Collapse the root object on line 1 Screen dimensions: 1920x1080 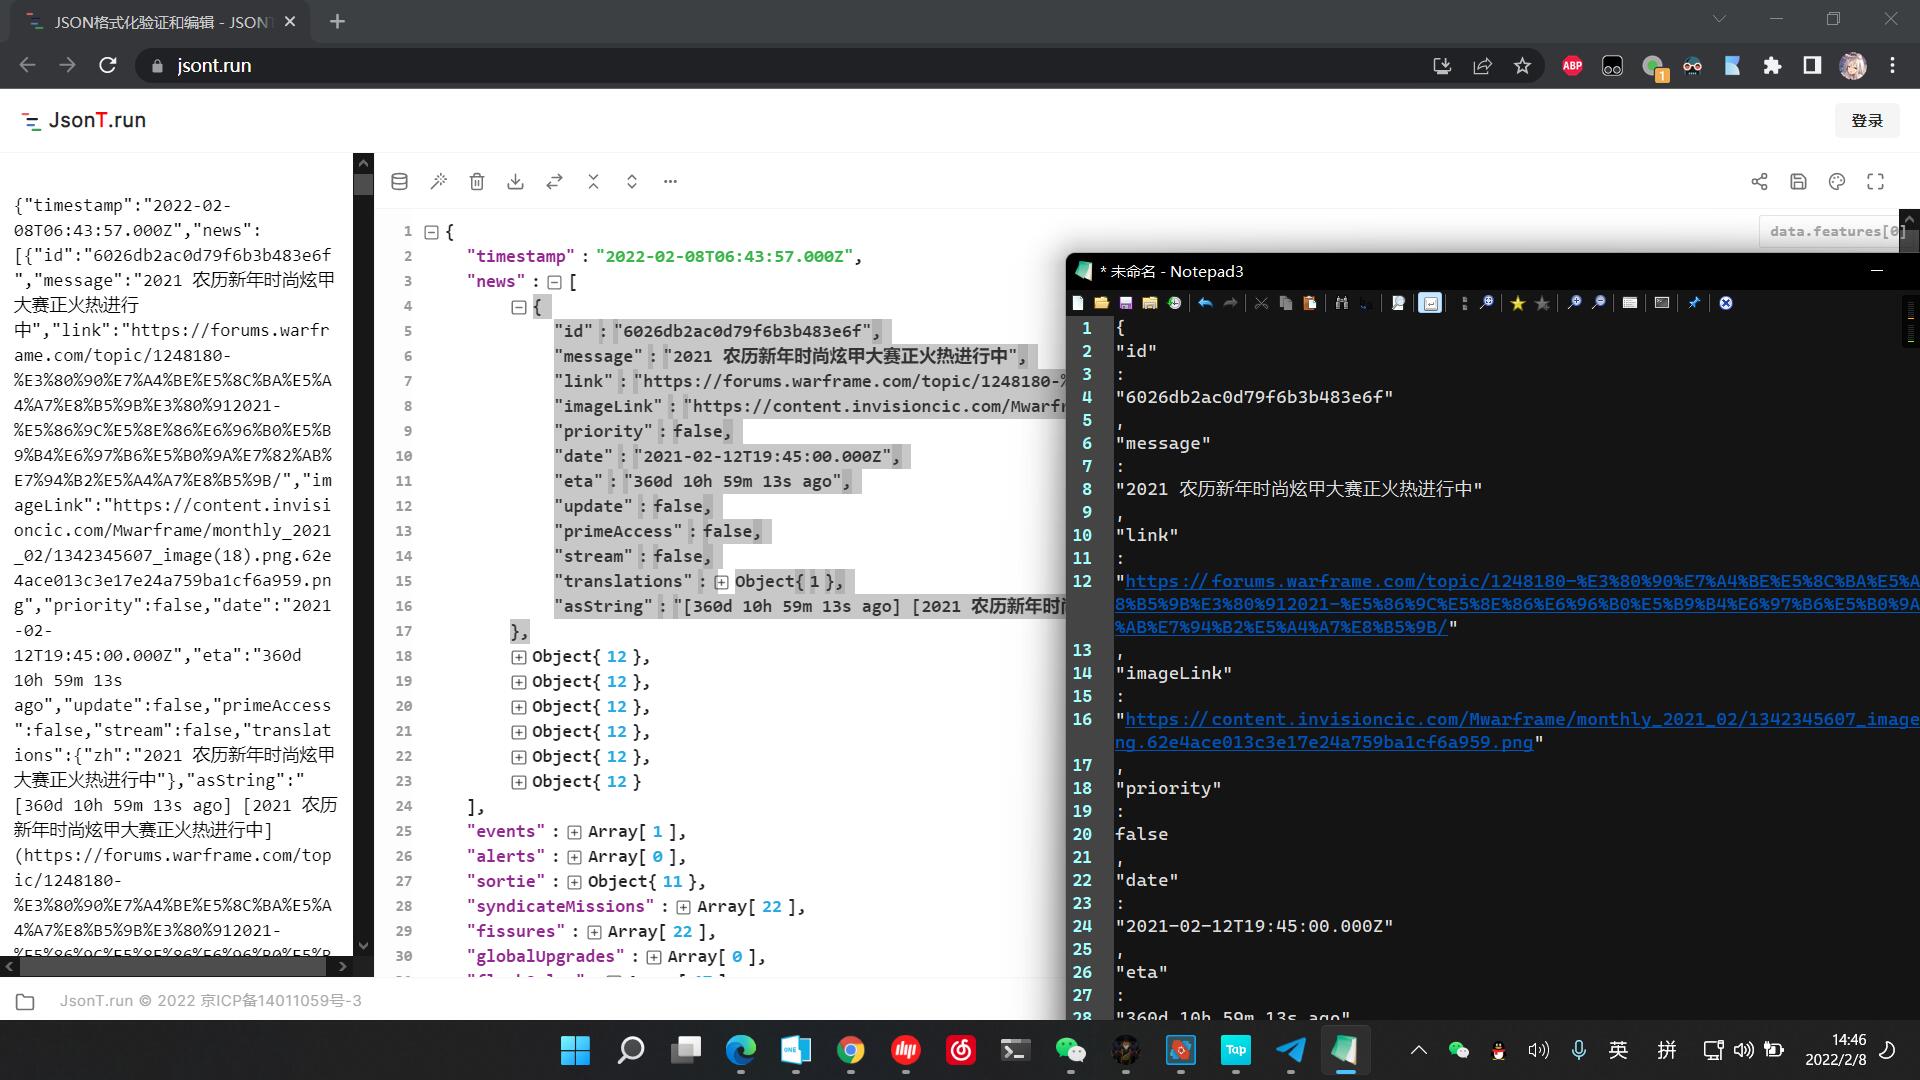pyautogui.click(x=431, y=232)
